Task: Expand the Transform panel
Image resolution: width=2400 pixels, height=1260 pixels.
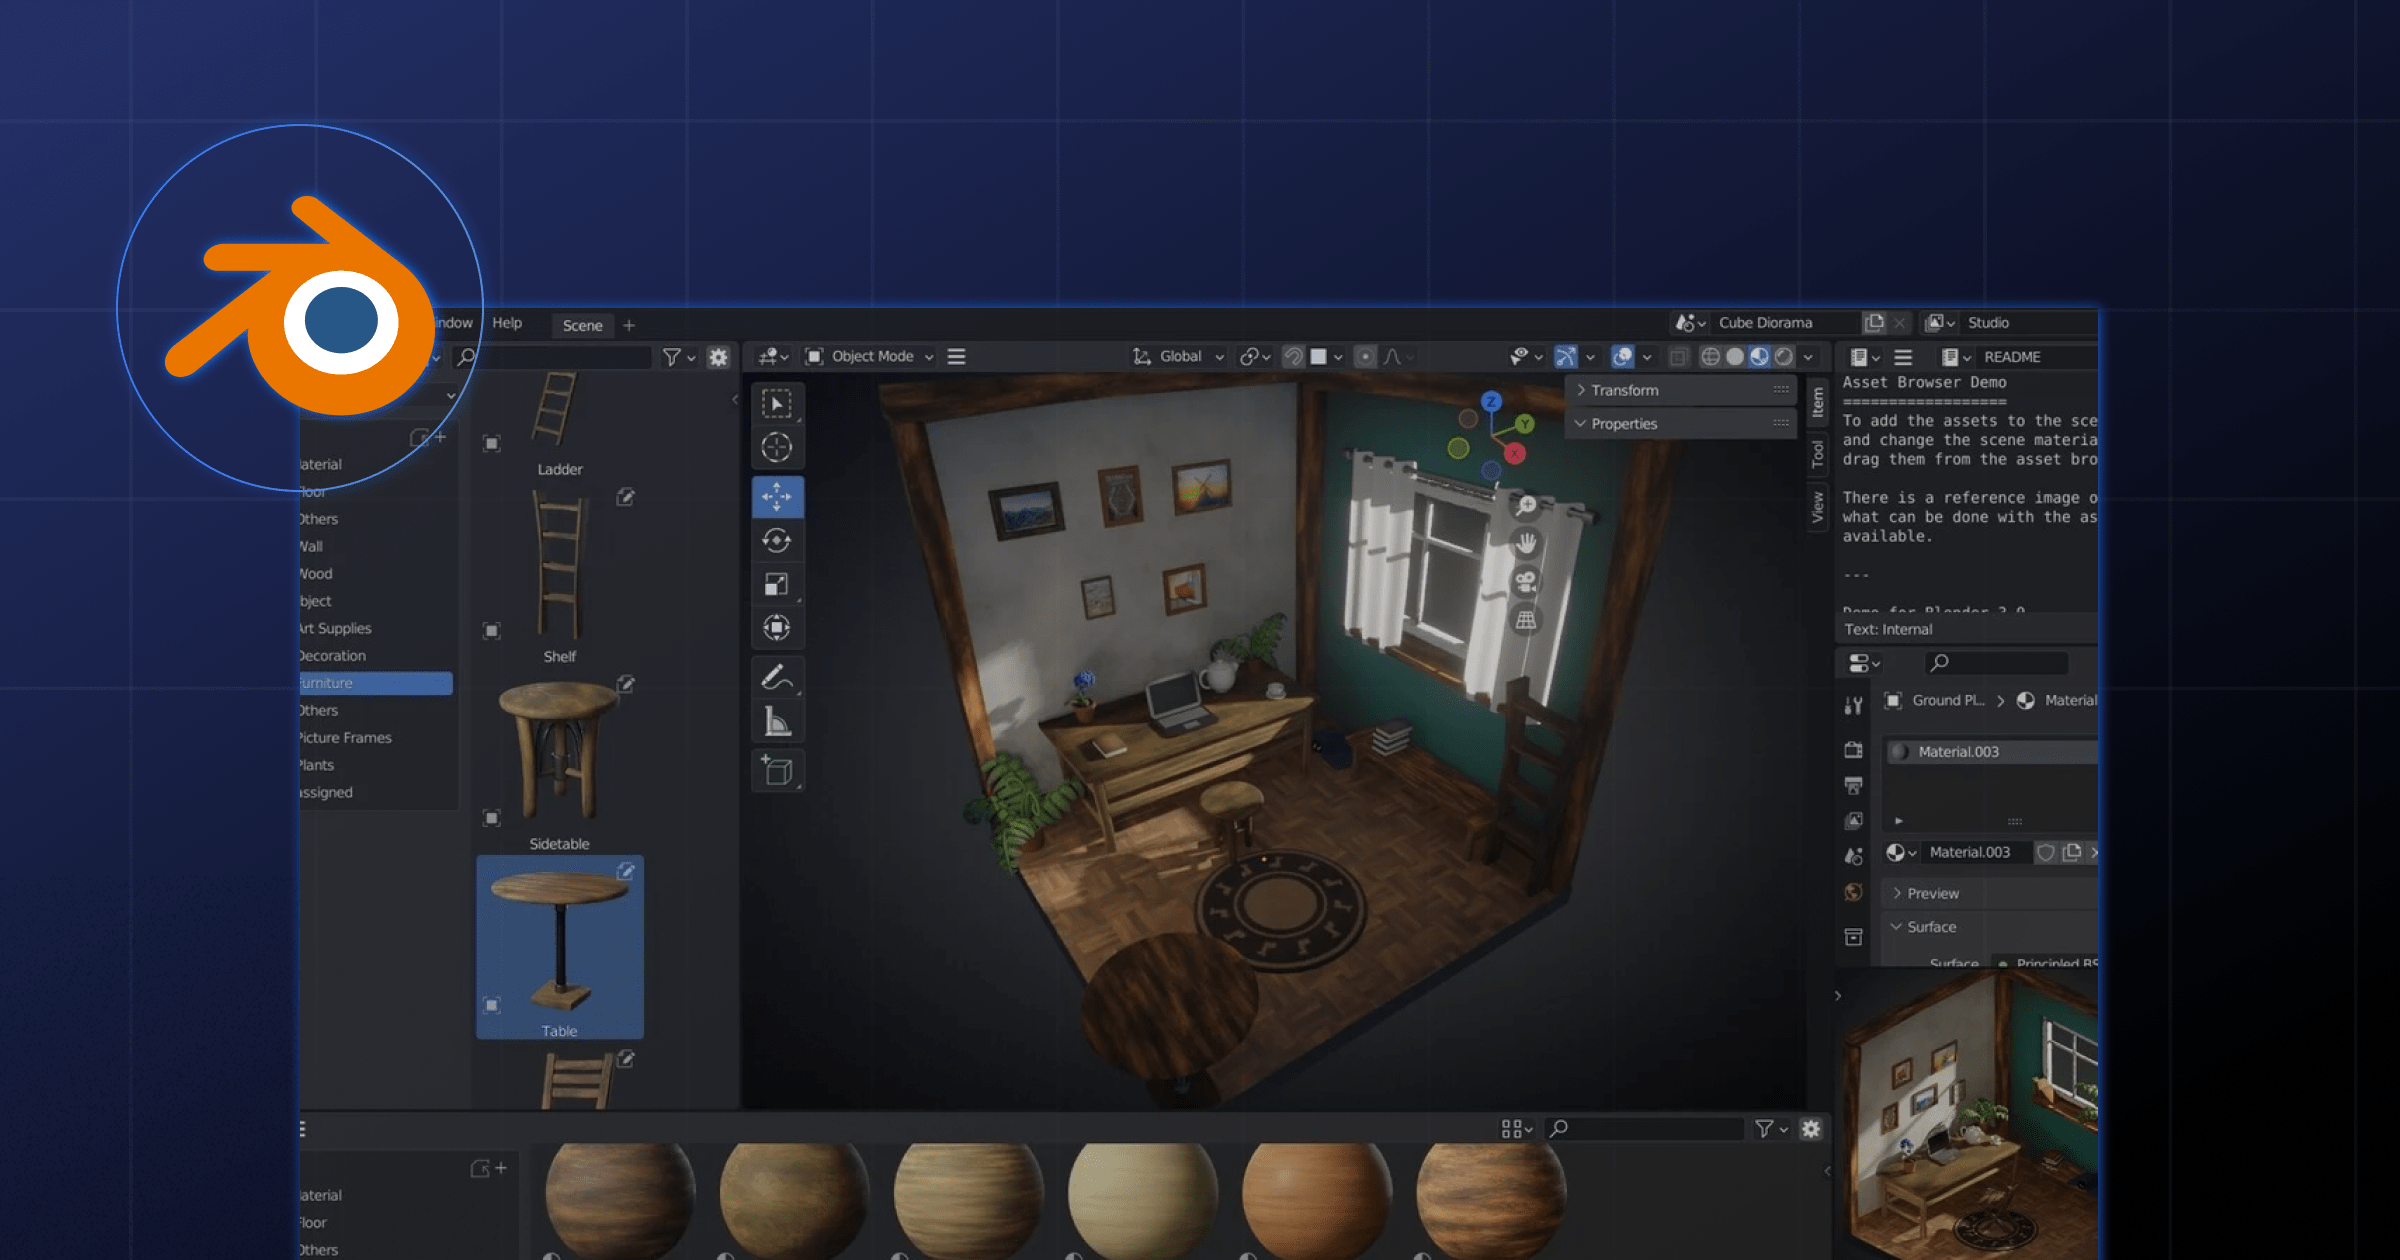Action: tap(1680, 390)
